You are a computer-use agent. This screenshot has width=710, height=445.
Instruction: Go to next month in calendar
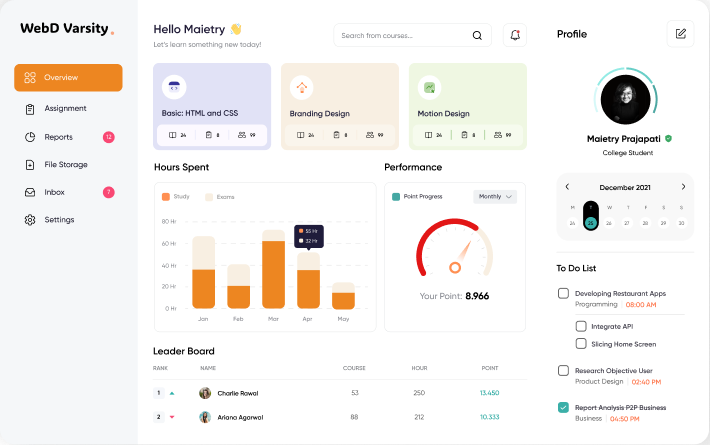click(x=683, y=187)
